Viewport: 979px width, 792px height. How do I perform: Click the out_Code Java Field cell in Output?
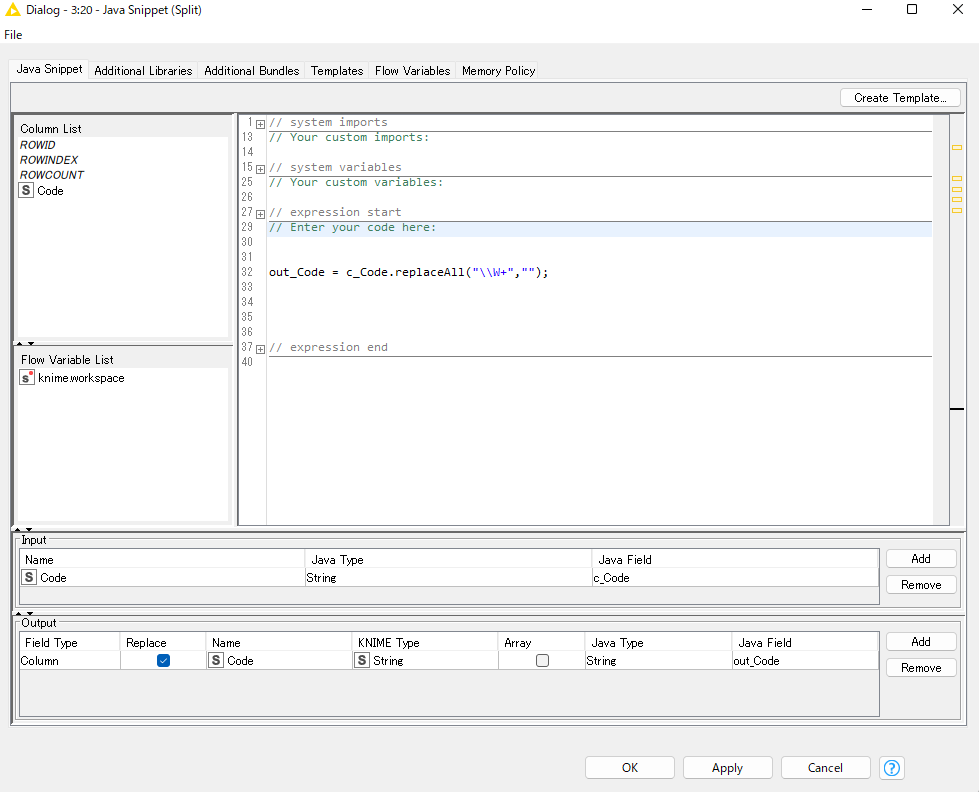(x=805, y=661)
